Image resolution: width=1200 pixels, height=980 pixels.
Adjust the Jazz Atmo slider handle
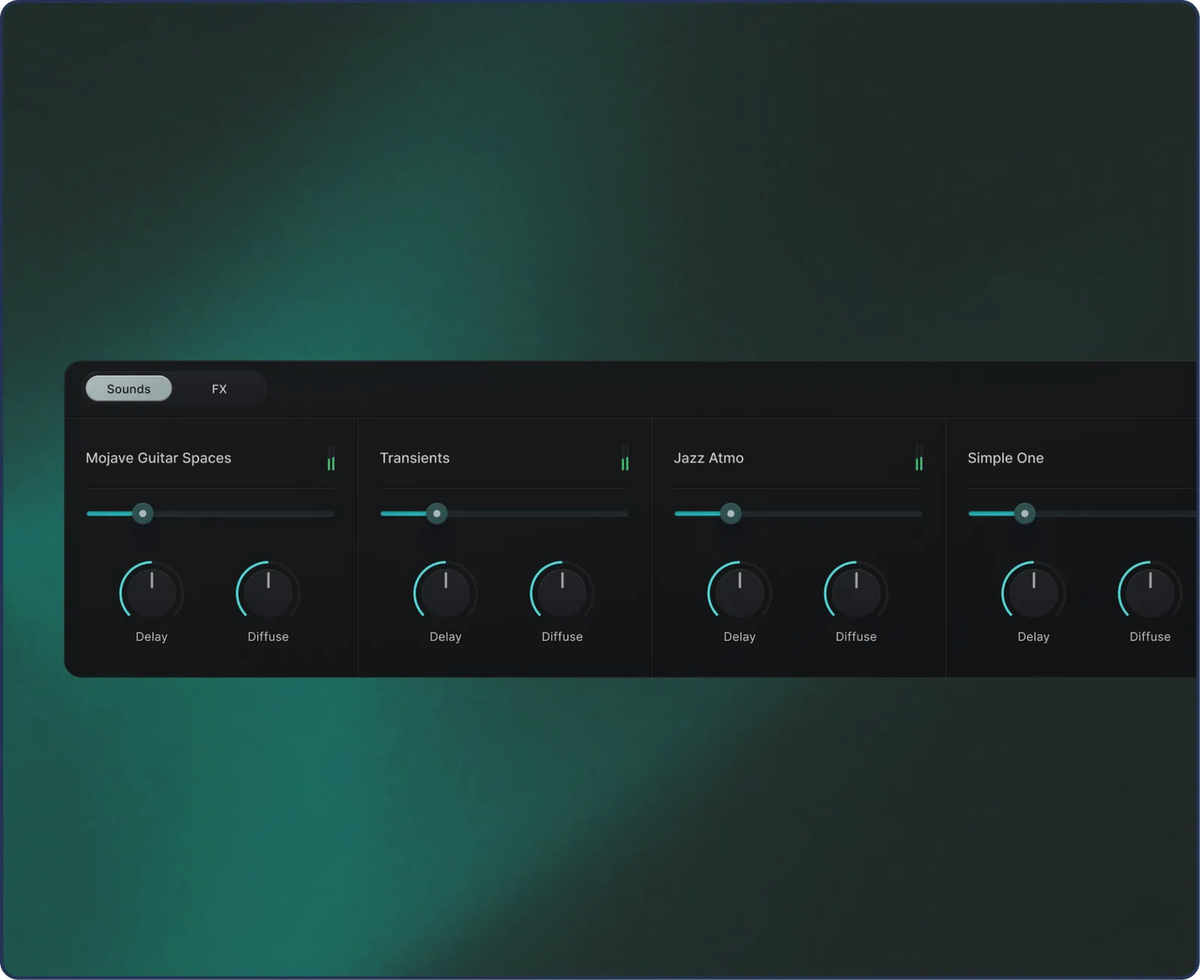(x=731, y=513)
